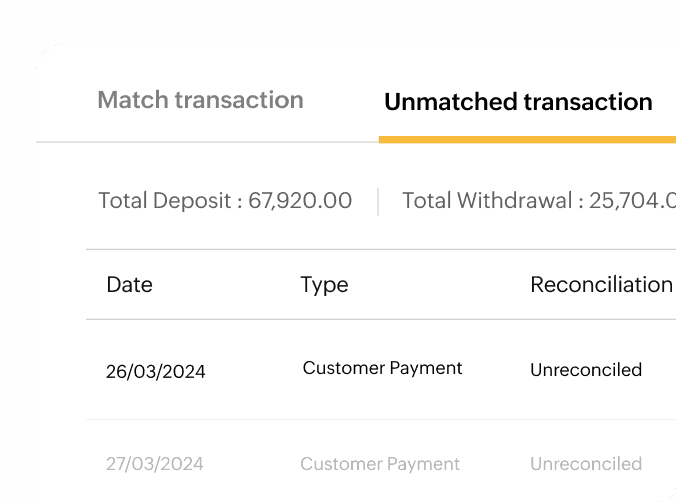The height and width of the screenshot is (502, 676).
Task: Select the Unmatched transaction tab
Action: coord(518,102)
